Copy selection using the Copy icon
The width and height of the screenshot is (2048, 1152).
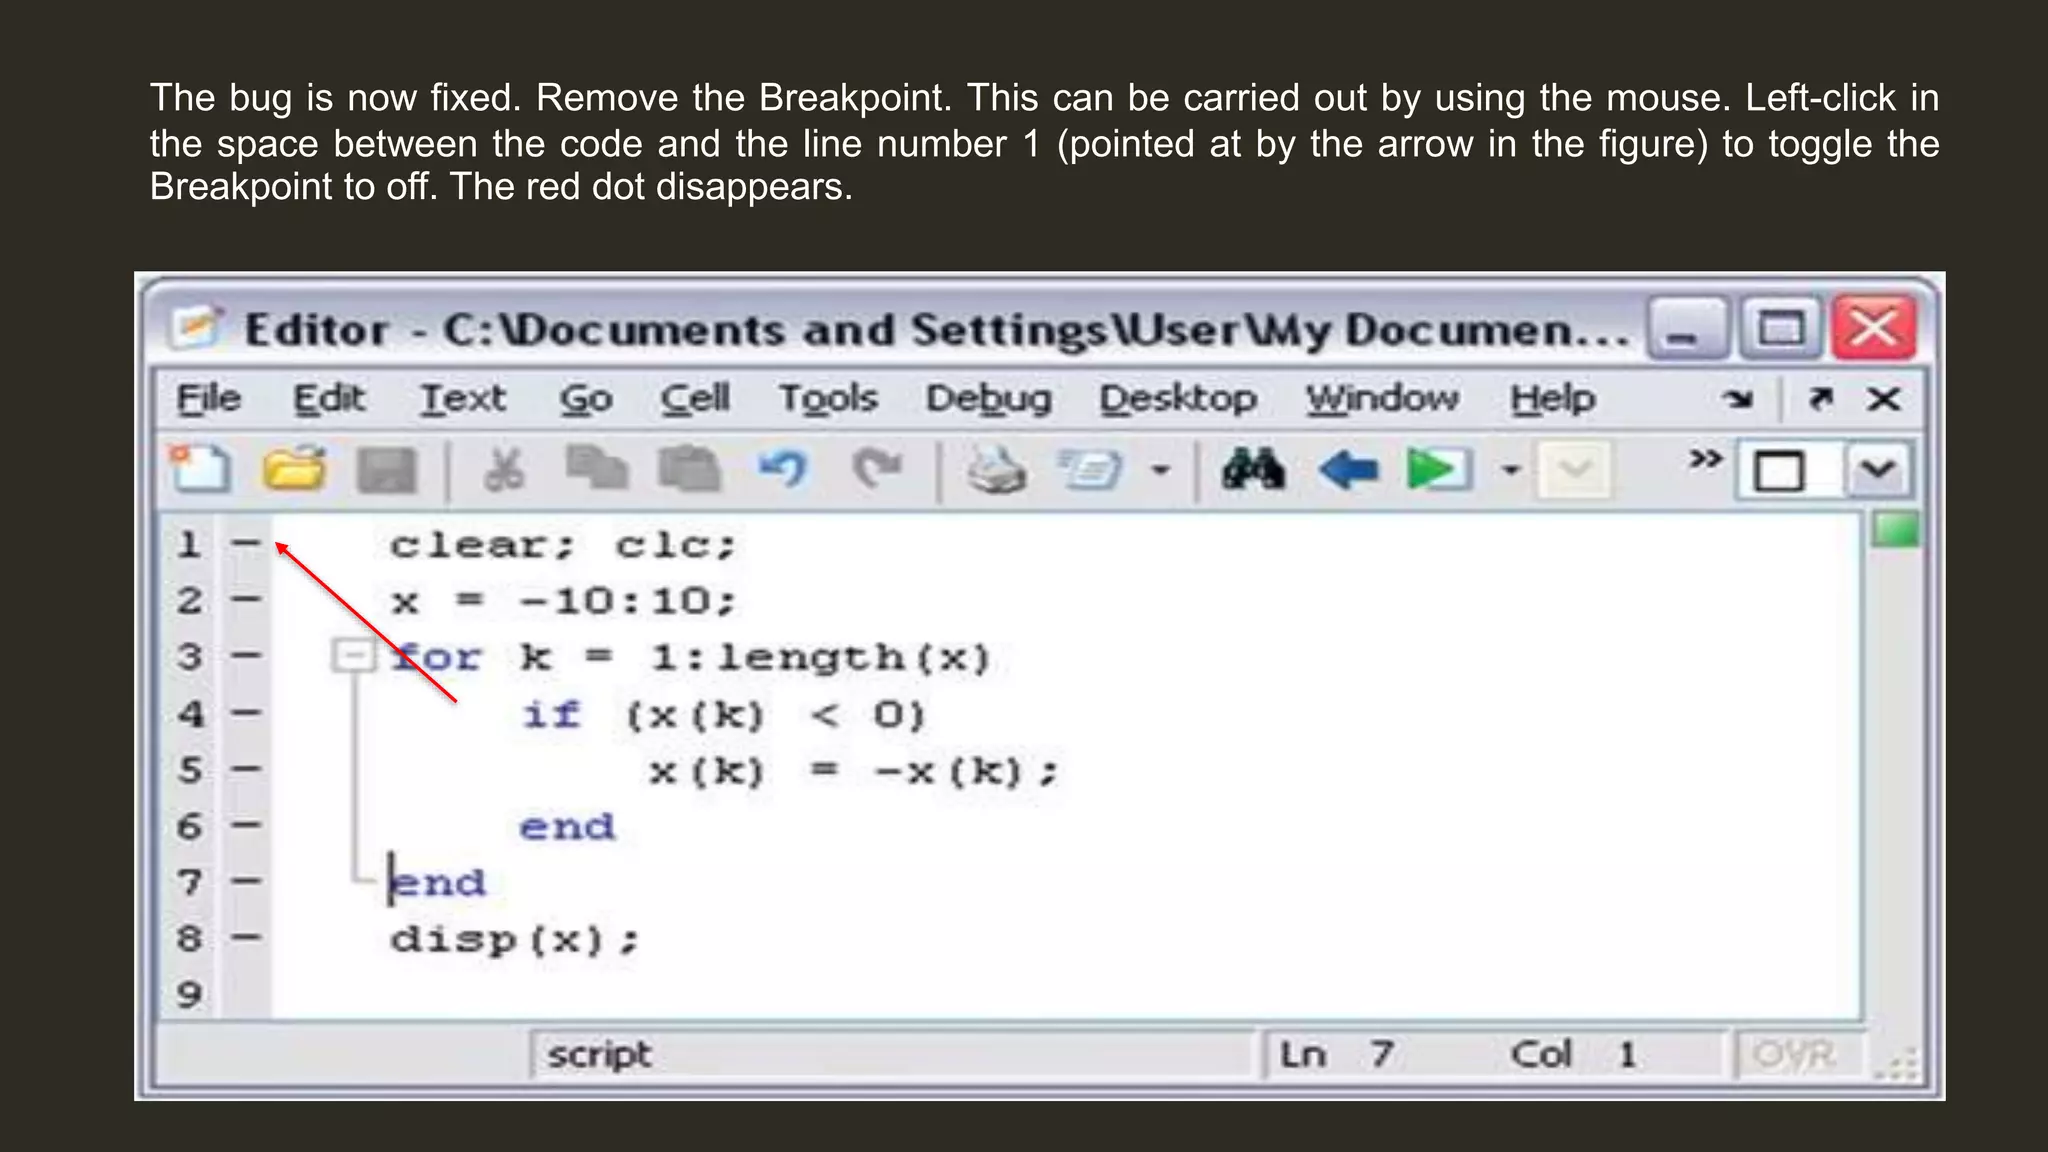point(596,469)
